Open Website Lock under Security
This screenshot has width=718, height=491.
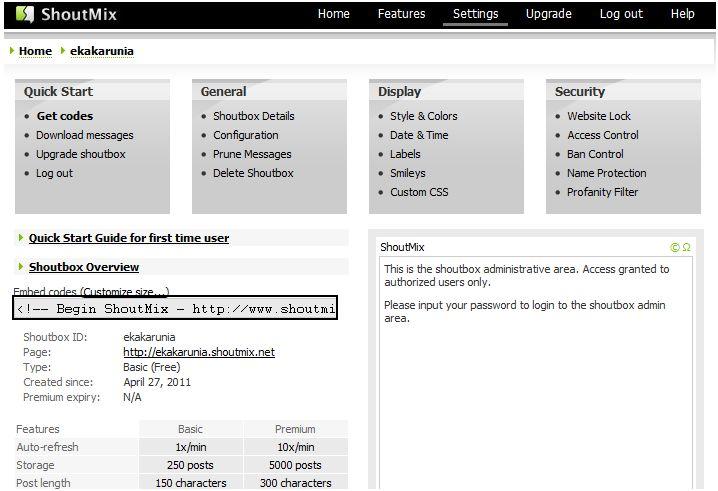tap(598, 116)
